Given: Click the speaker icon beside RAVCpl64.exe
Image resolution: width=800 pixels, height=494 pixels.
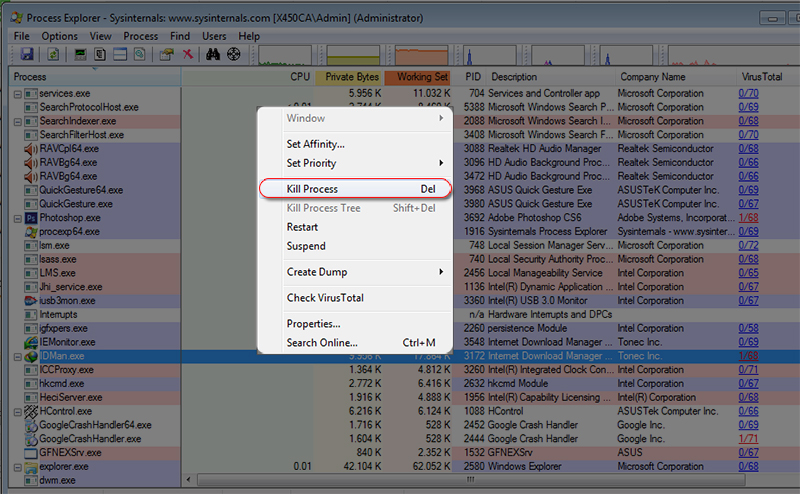Looking at the screenshot, I should point(31,149).
